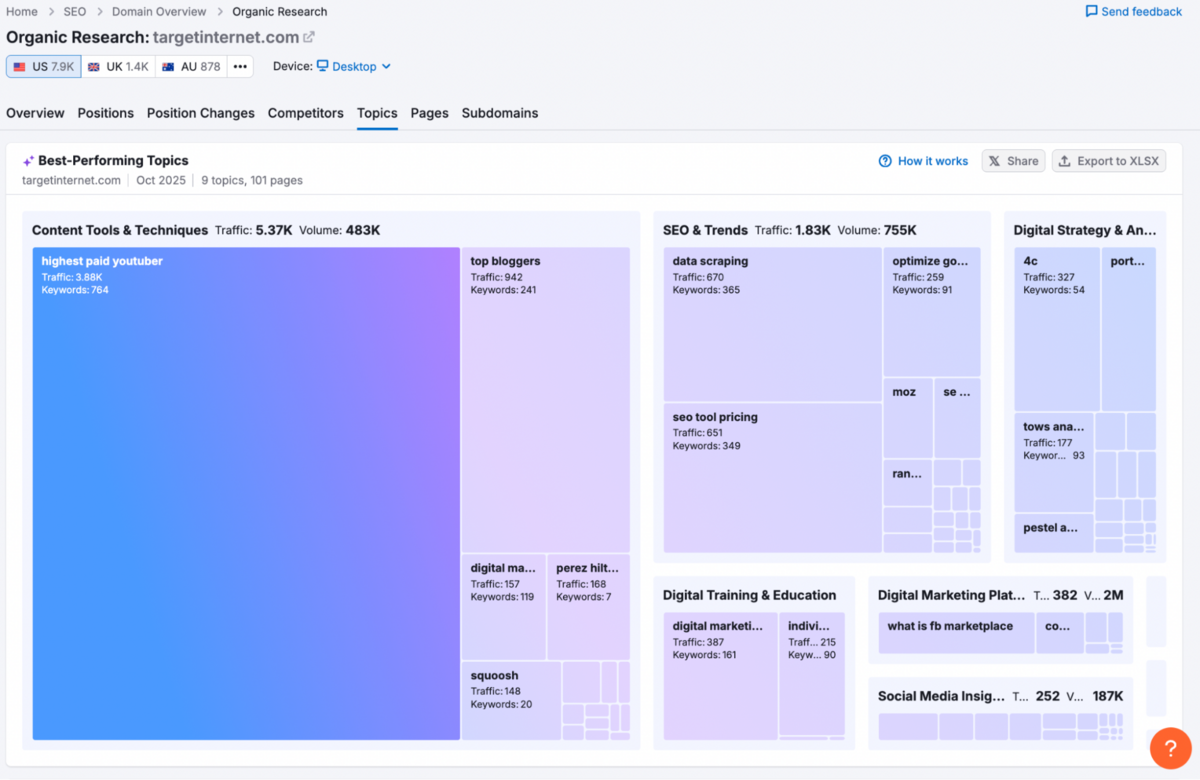Select the AU 878 database
The height and width of the screenshot is (780, 1200).
[x=191, y=67]
